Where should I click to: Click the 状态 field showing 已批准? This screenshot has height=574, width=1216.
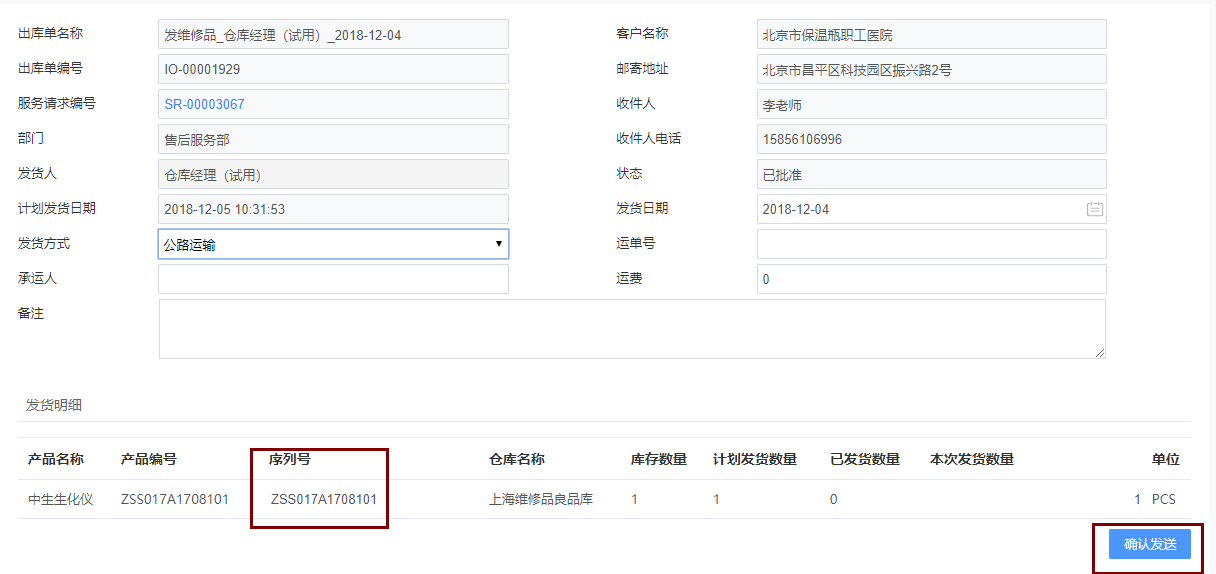931,174
